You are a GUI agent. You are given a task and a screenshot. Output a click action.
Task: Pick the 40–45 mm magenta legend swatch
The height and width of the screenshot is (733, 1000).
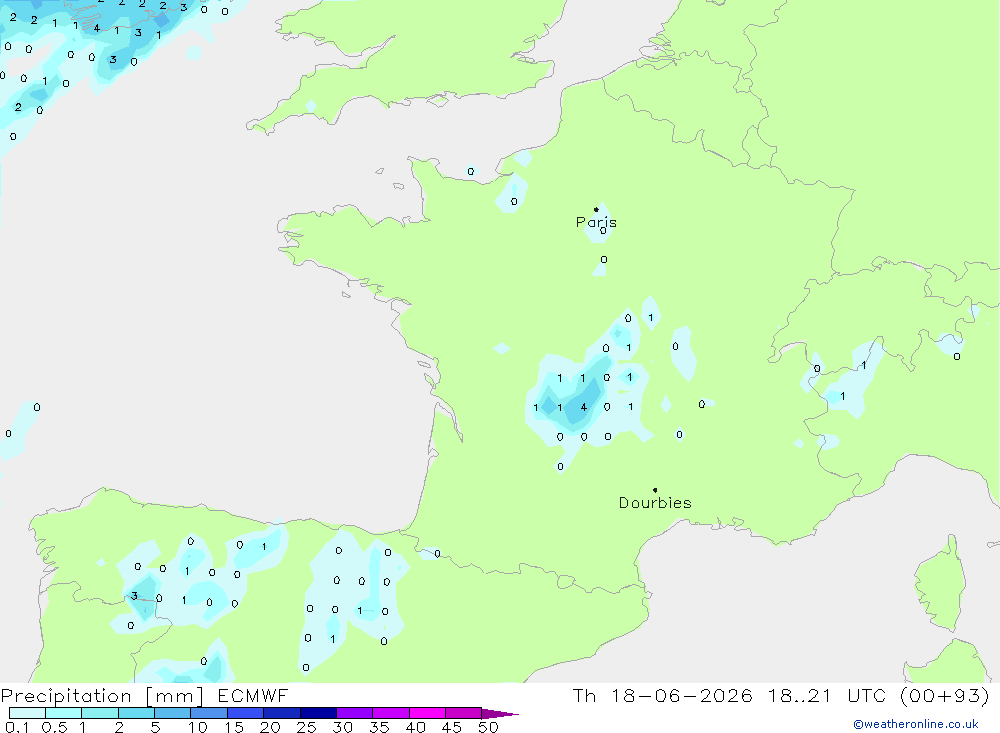427,713
